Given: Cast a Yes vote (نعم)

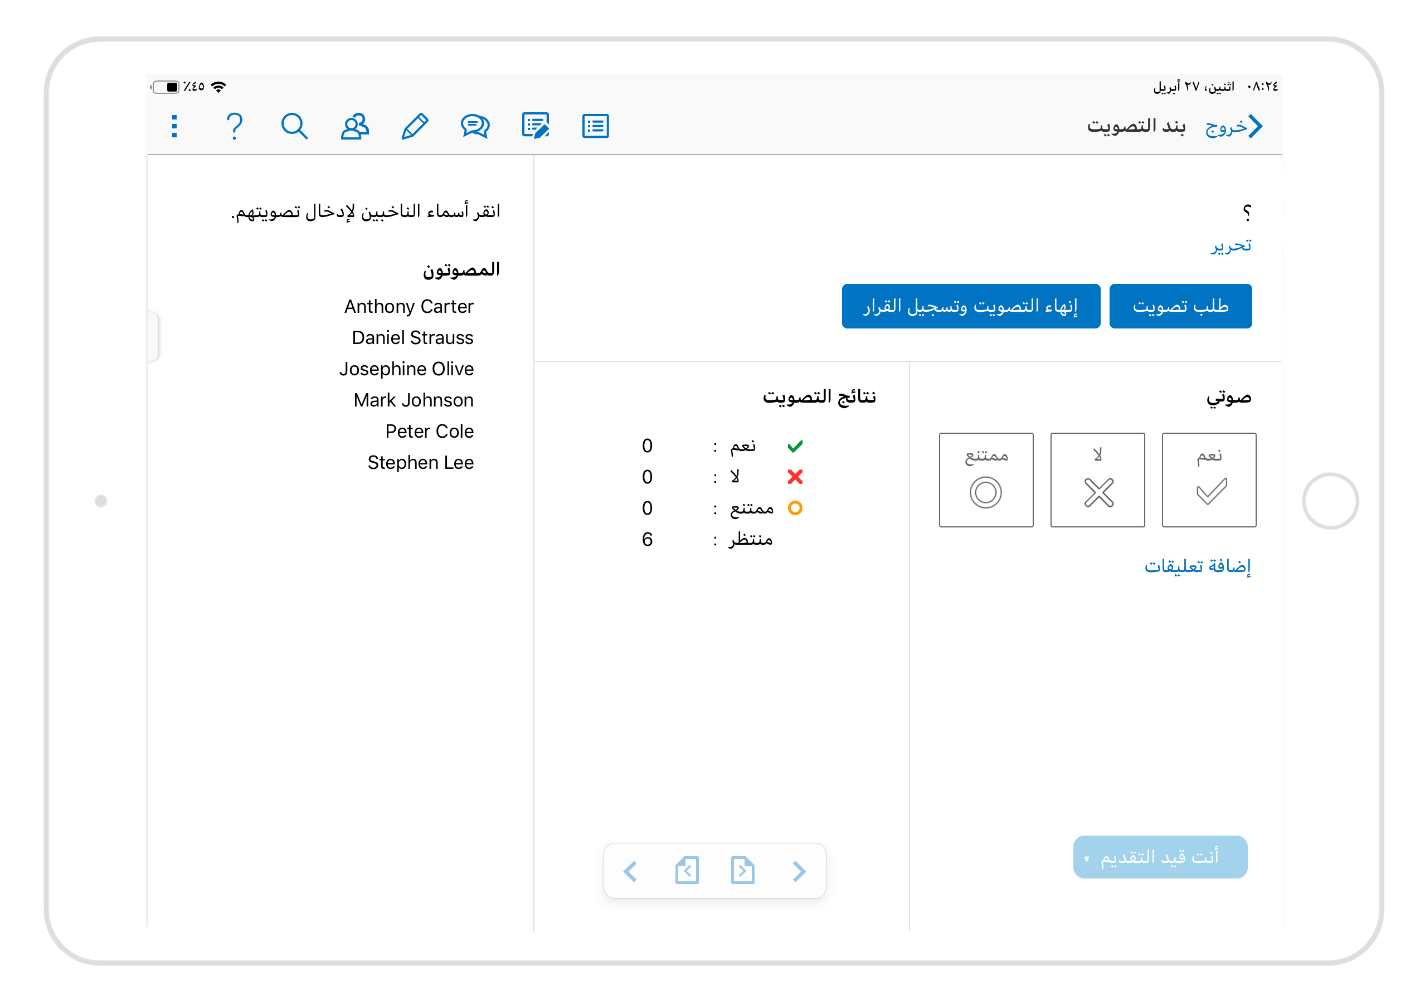Looking at the screenshot, I should pos(1209,480).
